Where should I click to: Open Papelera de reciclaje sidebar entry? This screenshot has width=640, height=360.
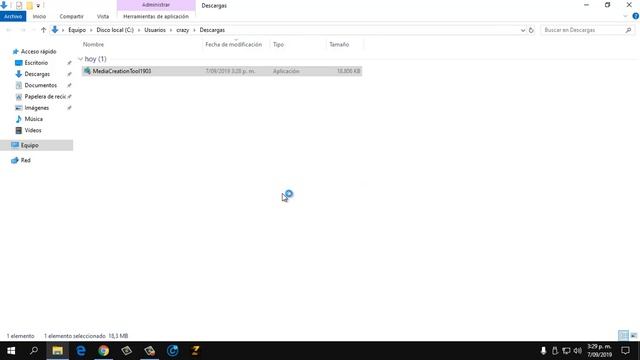pos(45,96)
